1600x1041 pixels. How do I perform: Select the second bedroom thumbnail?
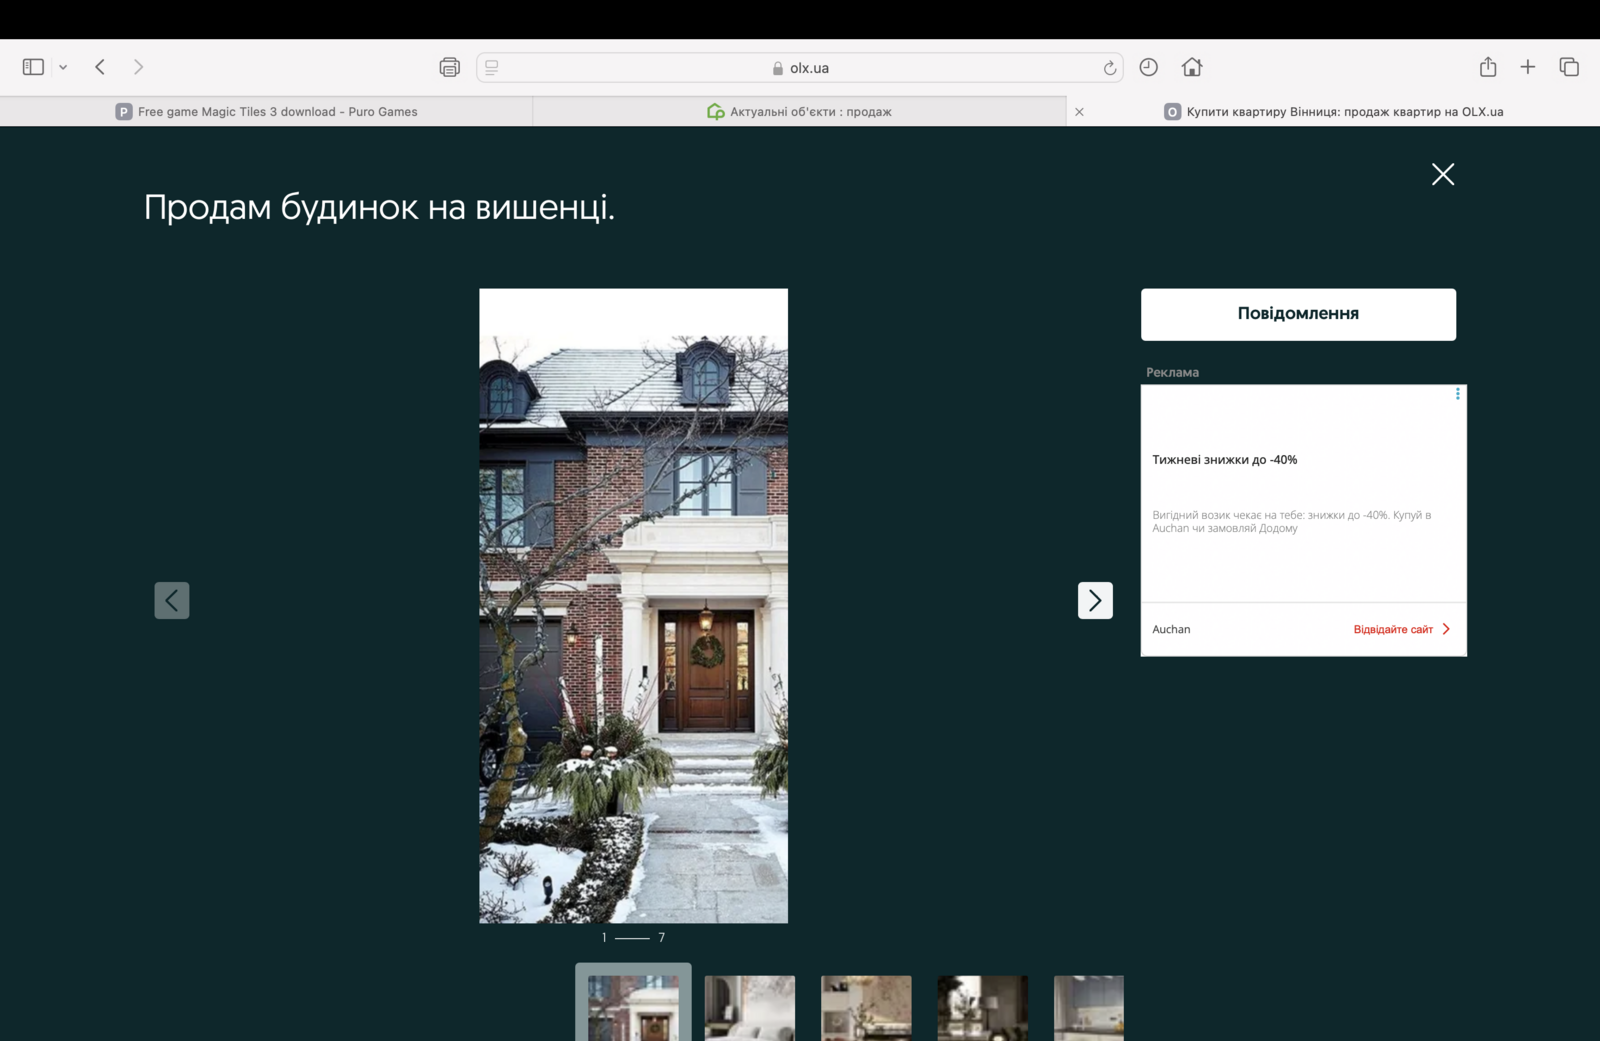tap(749, 1007)
